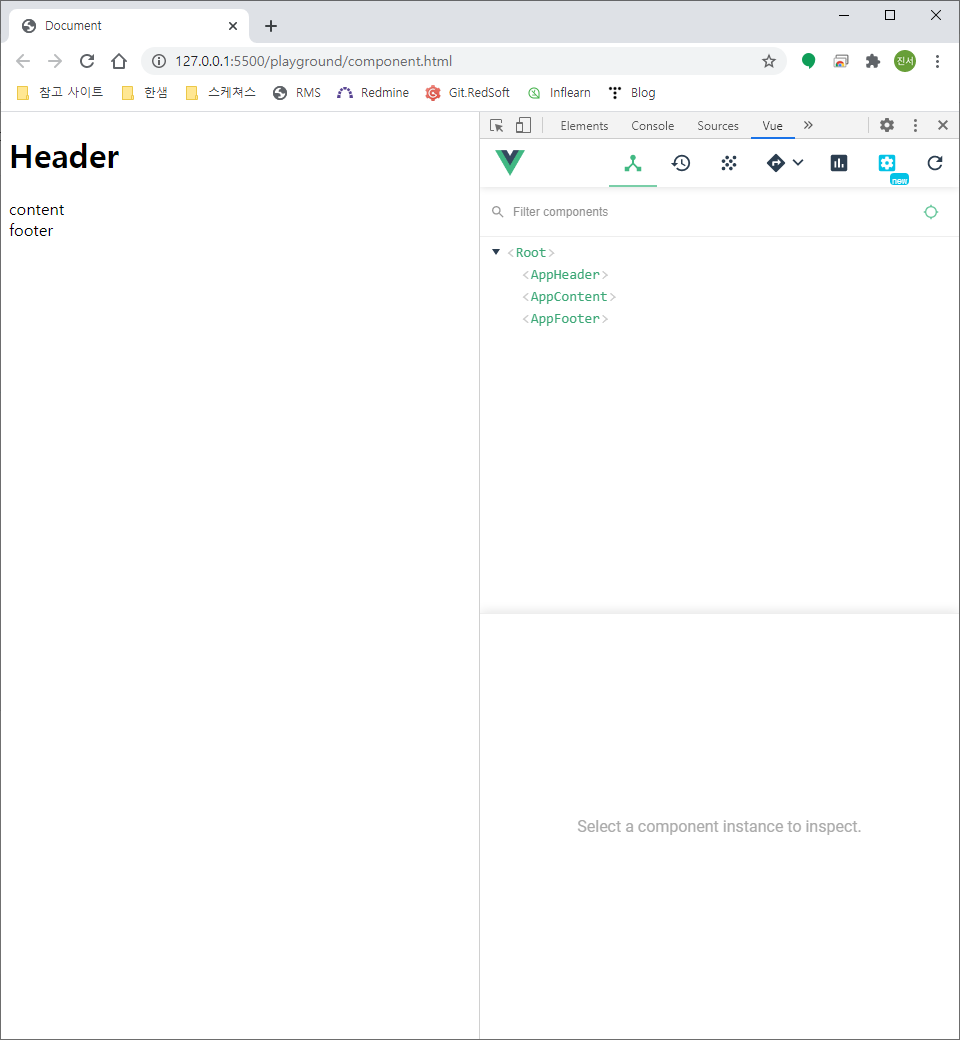Click the address bar URL
Screen dimensions: 960x1040
313,61
